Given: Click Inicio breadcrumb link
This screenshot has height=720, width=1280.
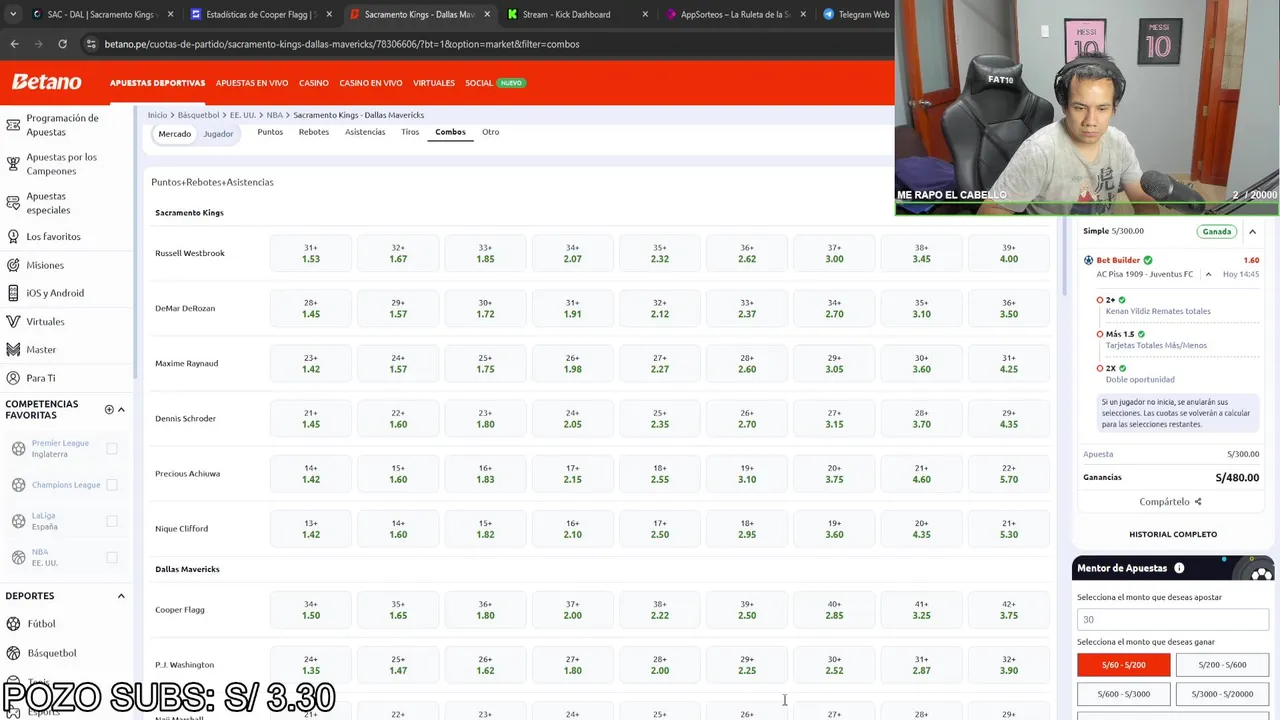Looking at the screenshot, I should tap(157, 115).
